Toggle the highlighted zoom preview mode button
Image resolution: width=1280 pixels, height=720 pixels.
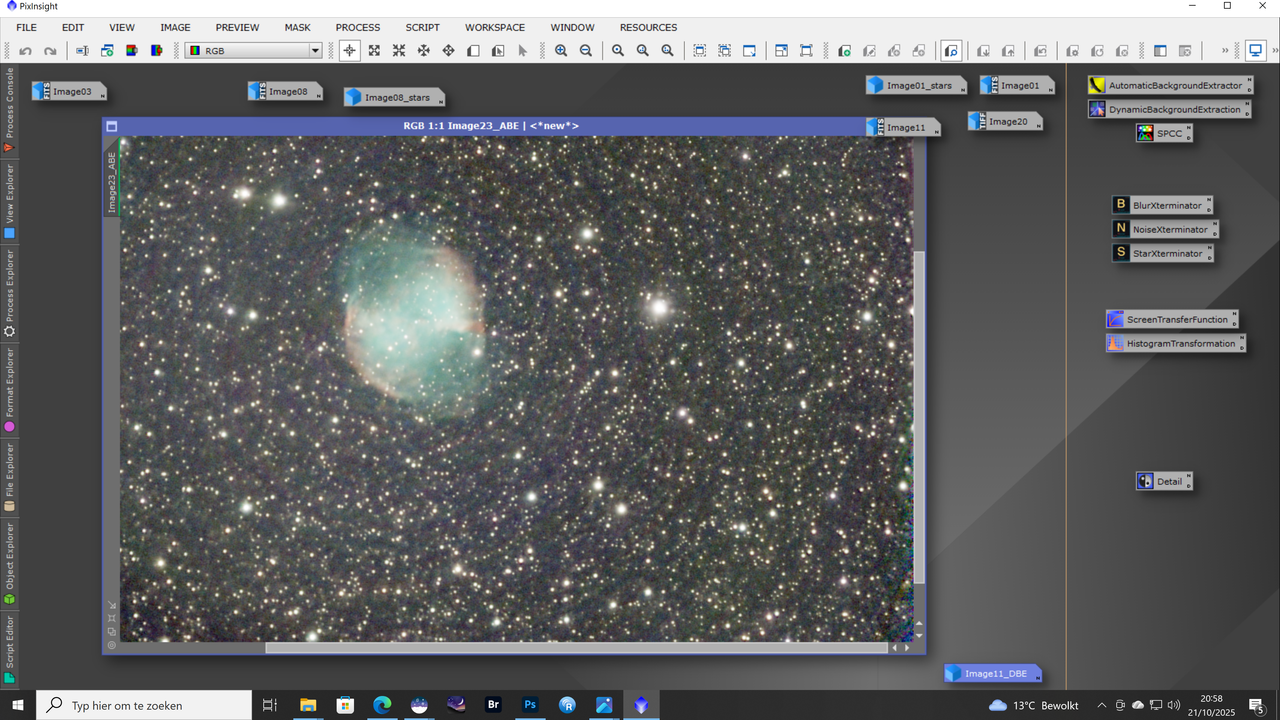951,51
